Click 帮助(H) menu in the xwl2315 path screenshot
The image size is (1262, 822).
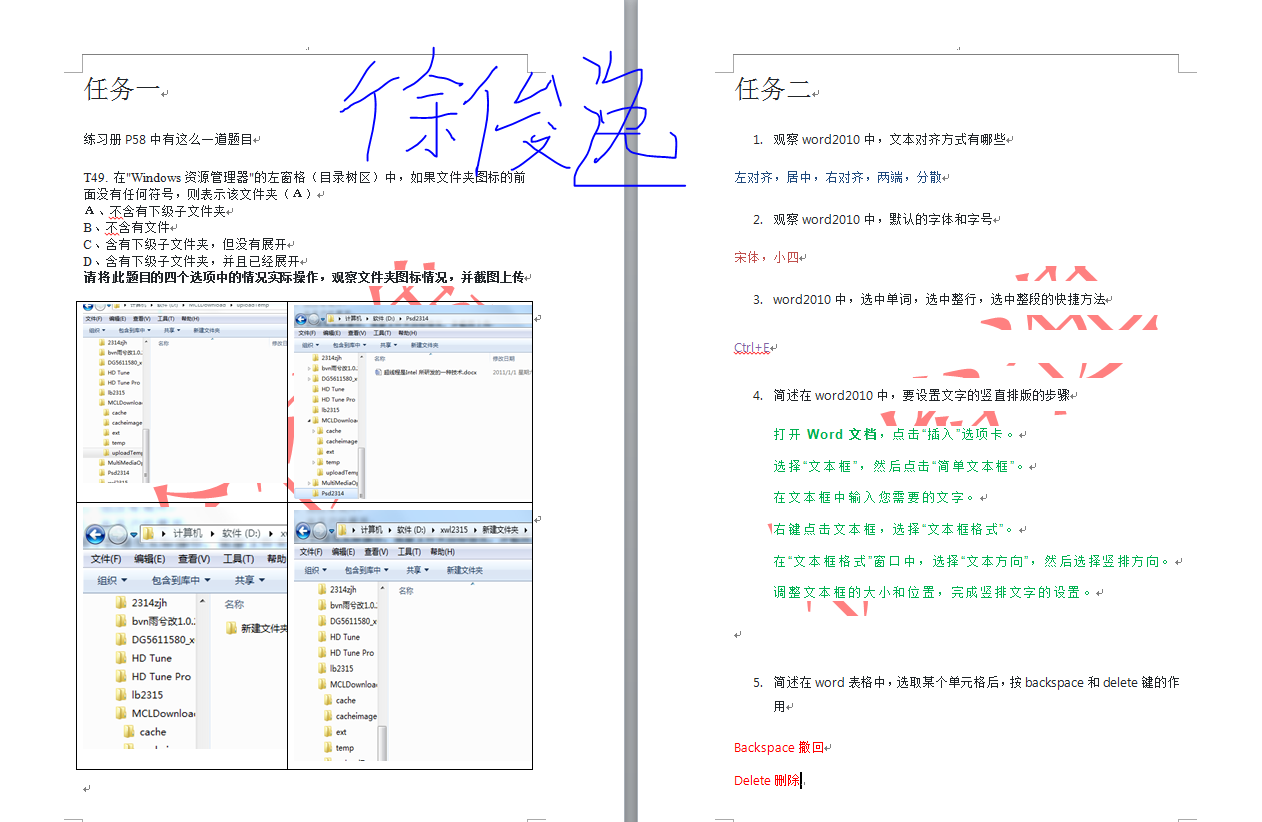coord(442,551)
